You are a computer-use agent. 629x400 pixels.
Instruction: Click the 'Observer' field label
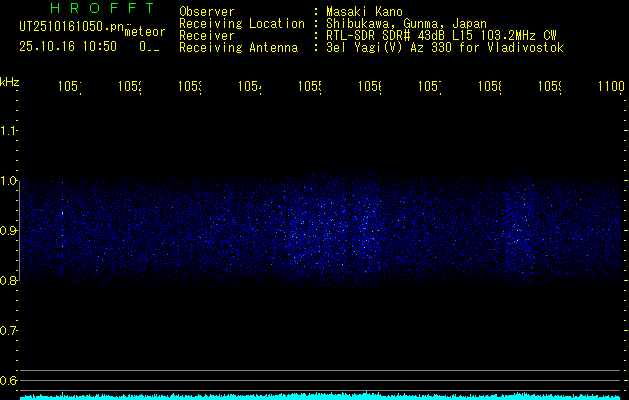pyautogui.click(x=207, y=11)
